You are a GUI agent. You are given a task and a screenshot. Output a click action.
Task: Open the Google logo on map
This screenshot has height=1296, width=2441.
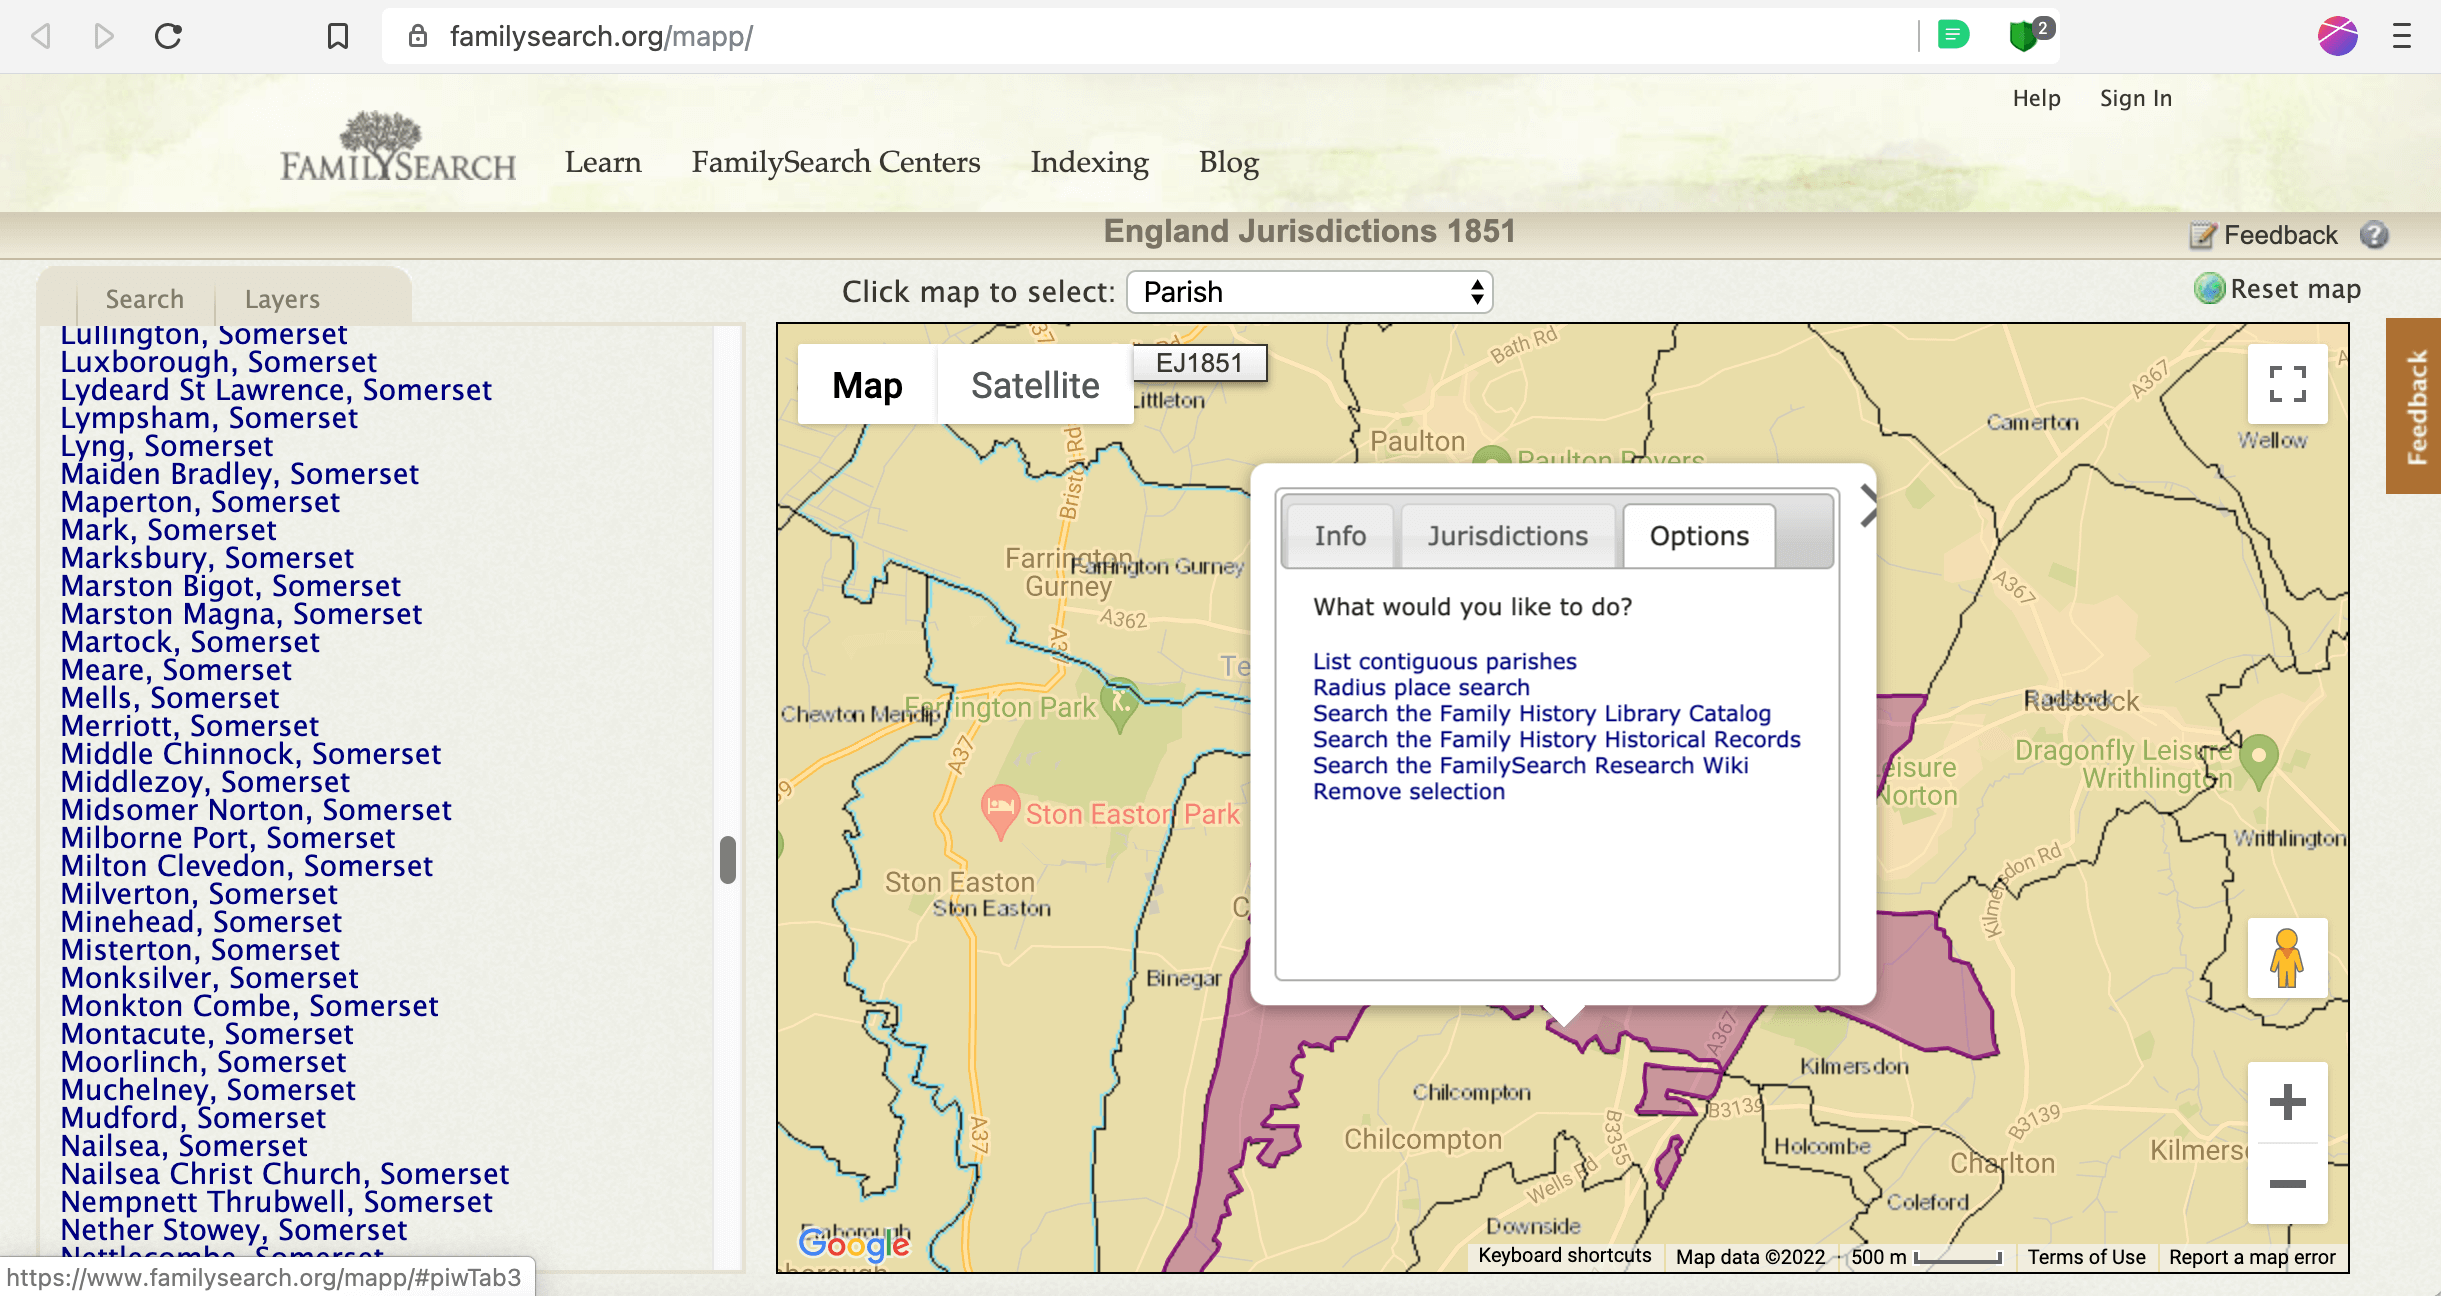(854, 1245)
